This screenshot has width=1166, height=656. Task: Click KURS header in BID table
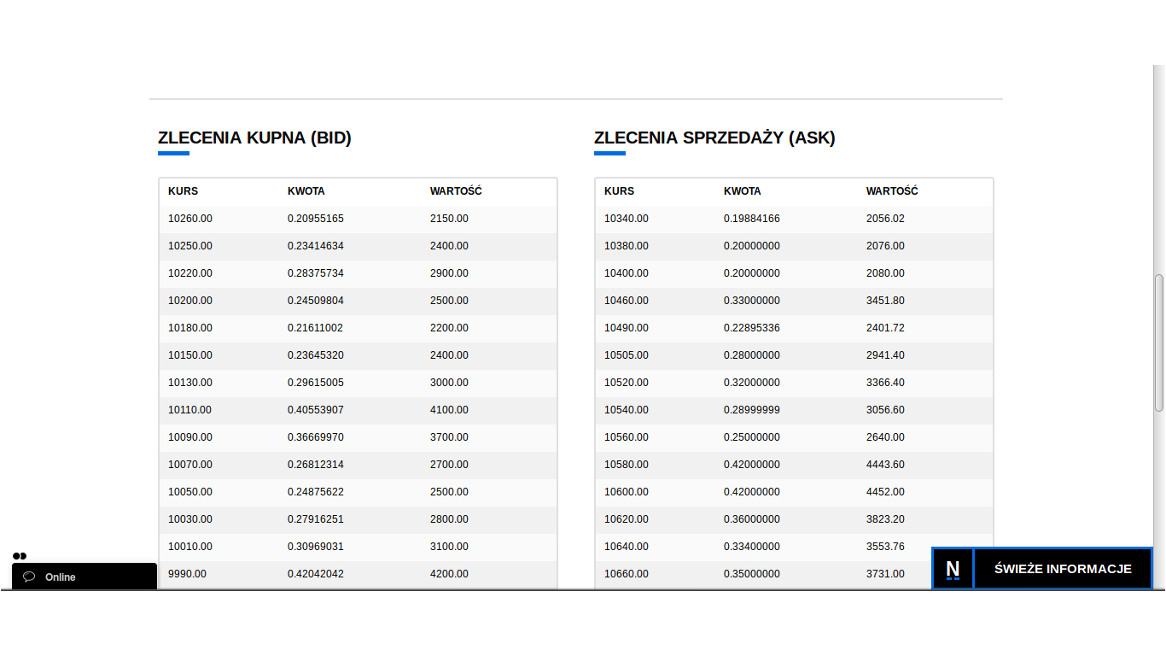click(183, 191)
